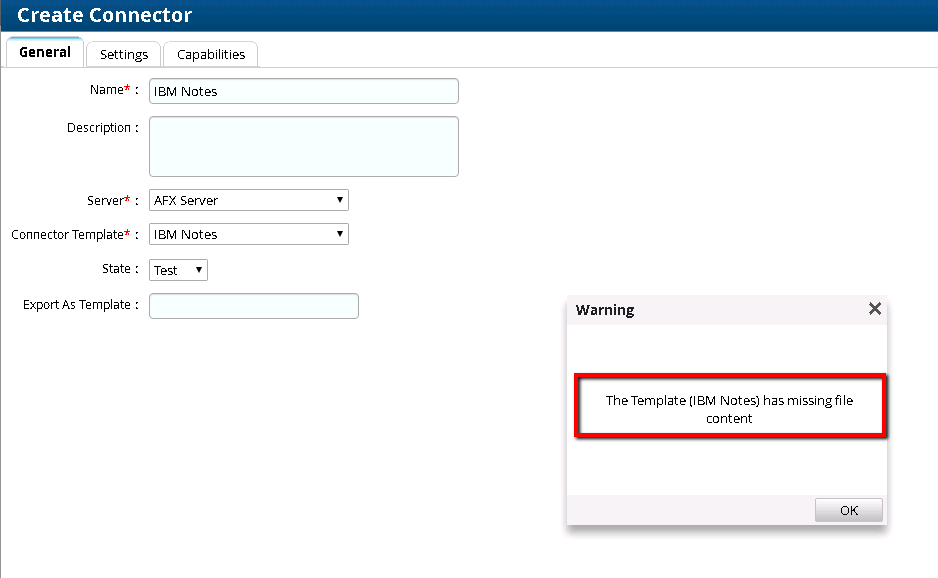The height and width of the screenshot is (578, 938).
Task: Click the Export As Template input box
Action: 253,306
